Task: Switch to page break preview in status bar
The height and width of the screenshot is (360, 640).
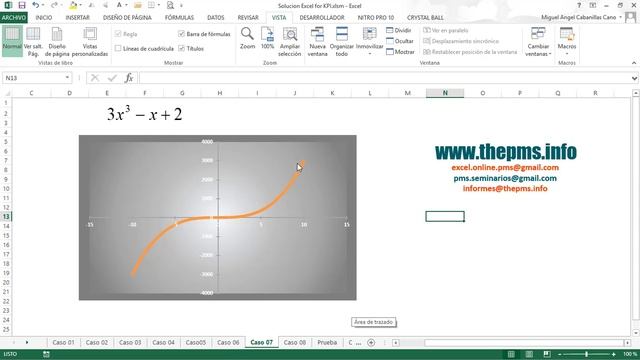Action: pos(547,354)
